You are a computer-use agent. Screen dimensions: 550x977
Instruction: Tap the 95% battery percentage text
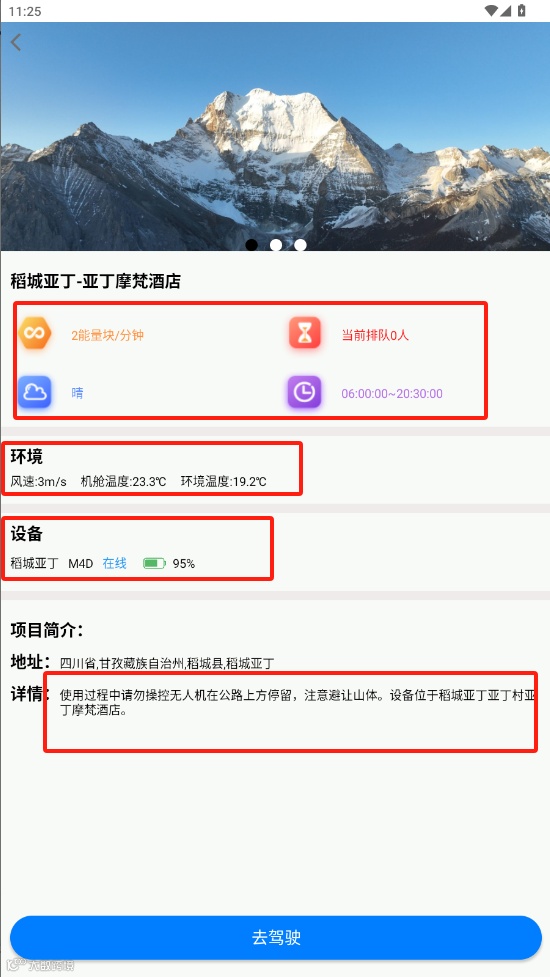coord(184,564)
